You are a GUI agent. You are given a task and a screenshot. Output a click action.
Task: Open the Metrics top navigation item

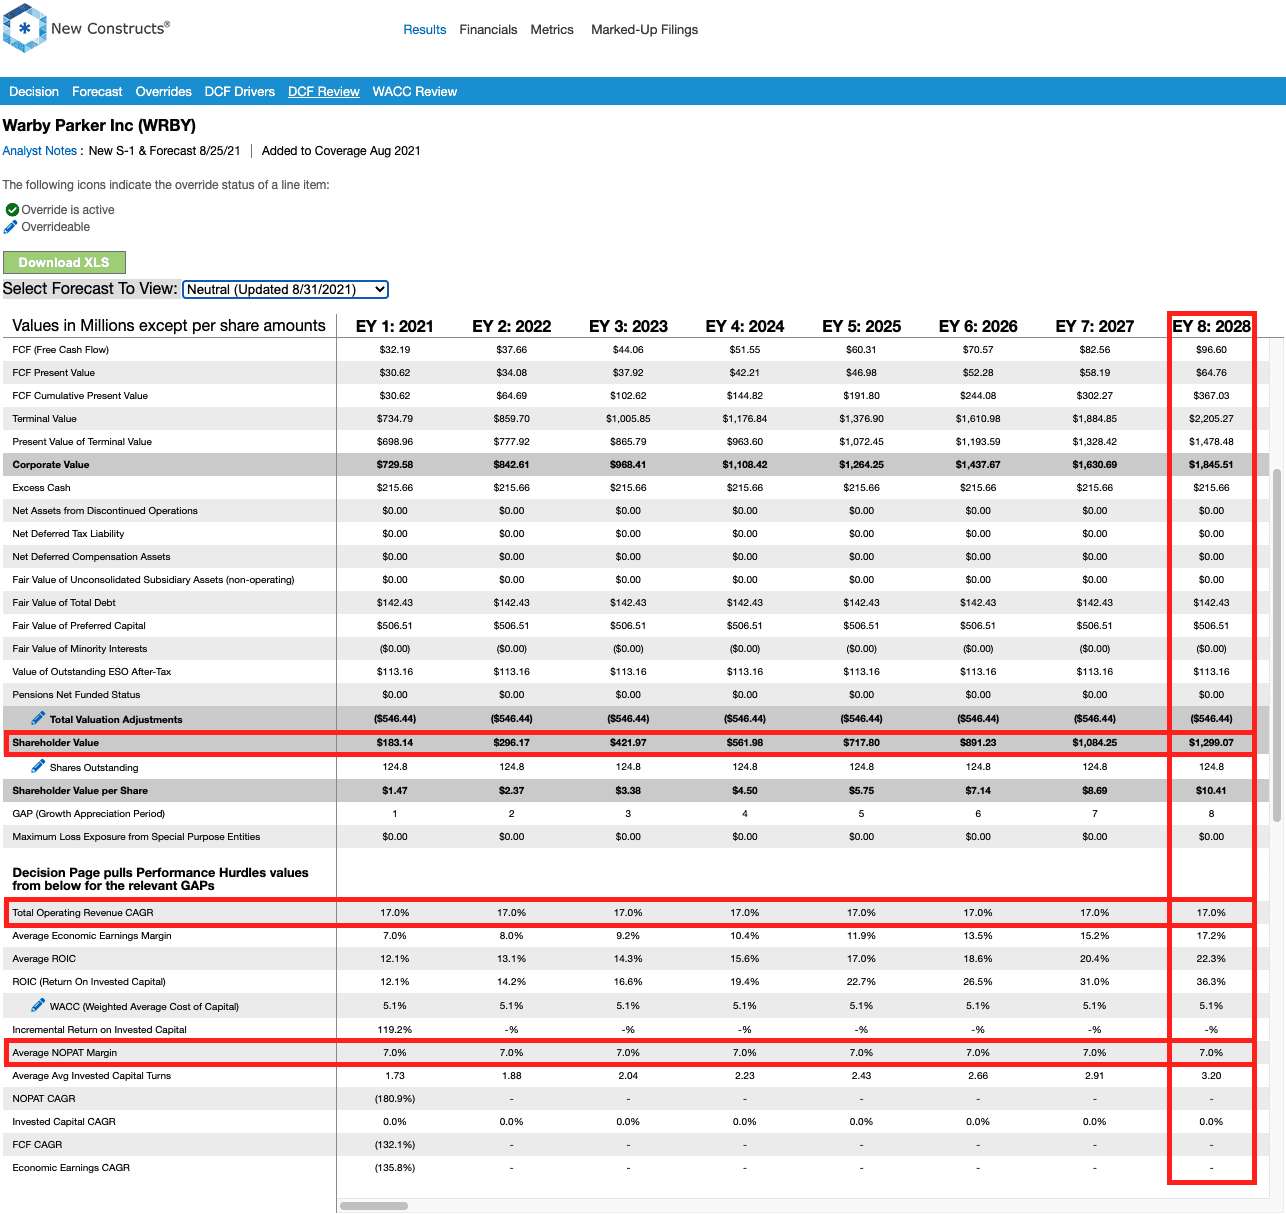pyautogui.click(x=552, y=30)
